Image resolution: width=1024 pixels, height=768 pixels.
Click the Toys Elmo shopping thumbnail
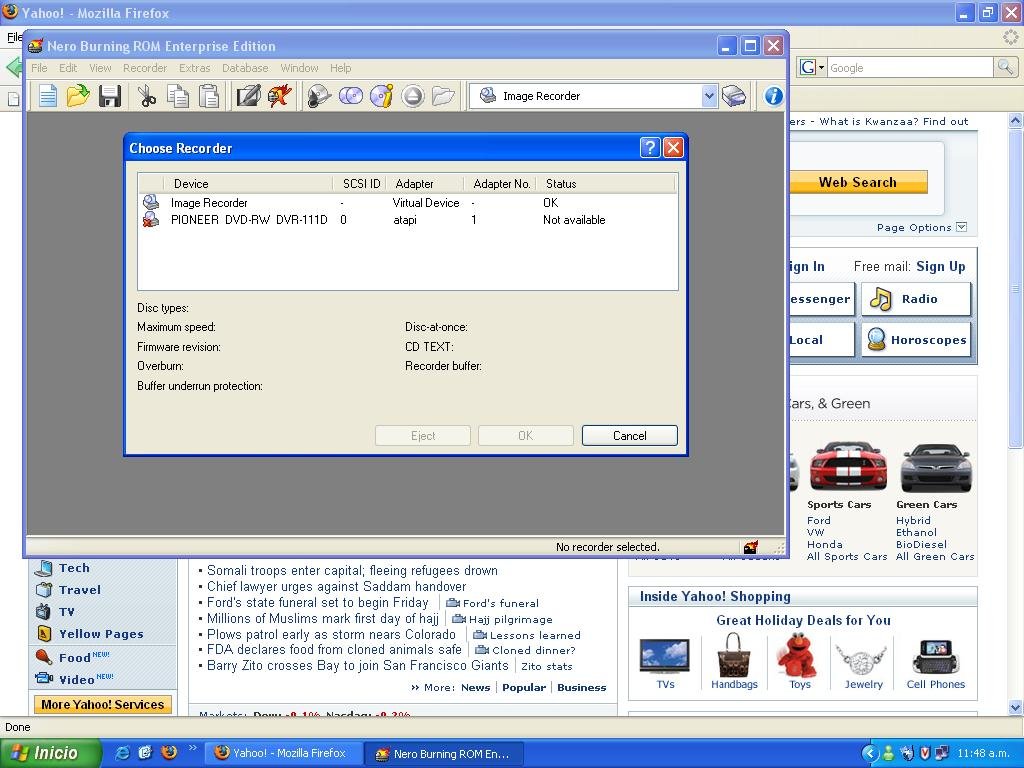(x=797, y=655)
